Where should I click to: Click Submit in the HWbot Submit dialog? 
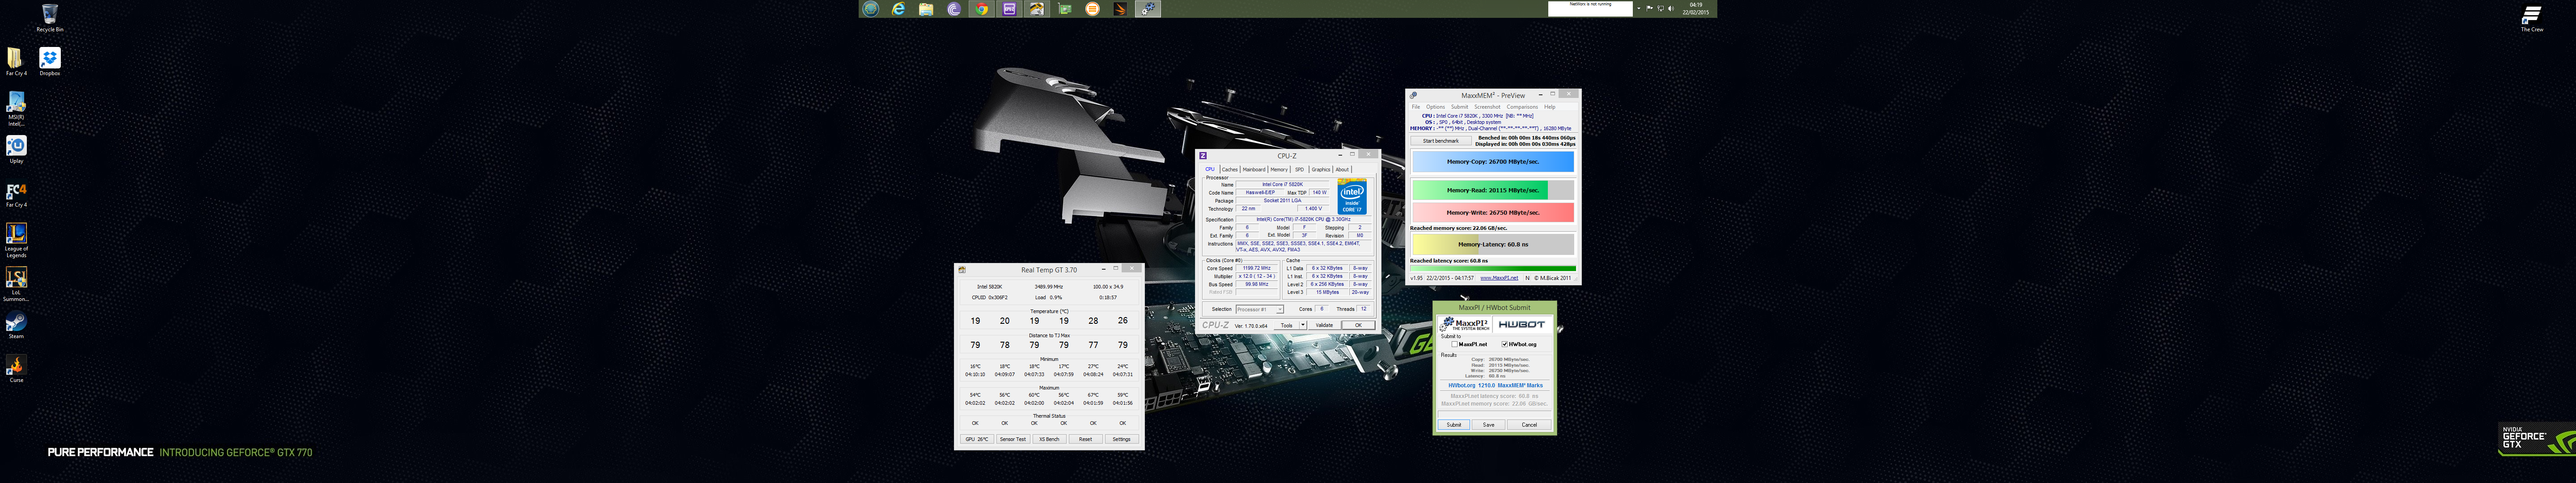[1454, 424]
